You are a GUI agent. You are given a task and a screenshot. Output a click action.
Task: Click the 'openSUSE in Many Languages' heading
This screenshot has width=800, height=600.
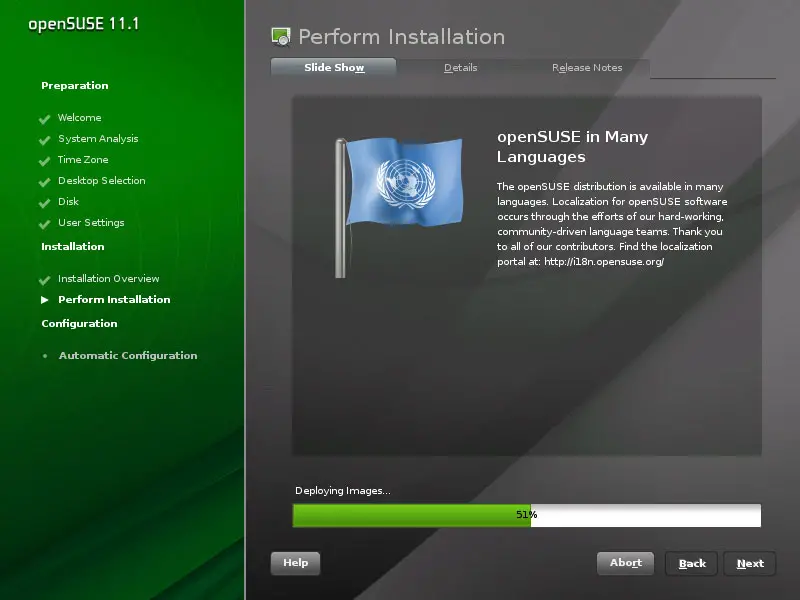[x=572, y=146]
